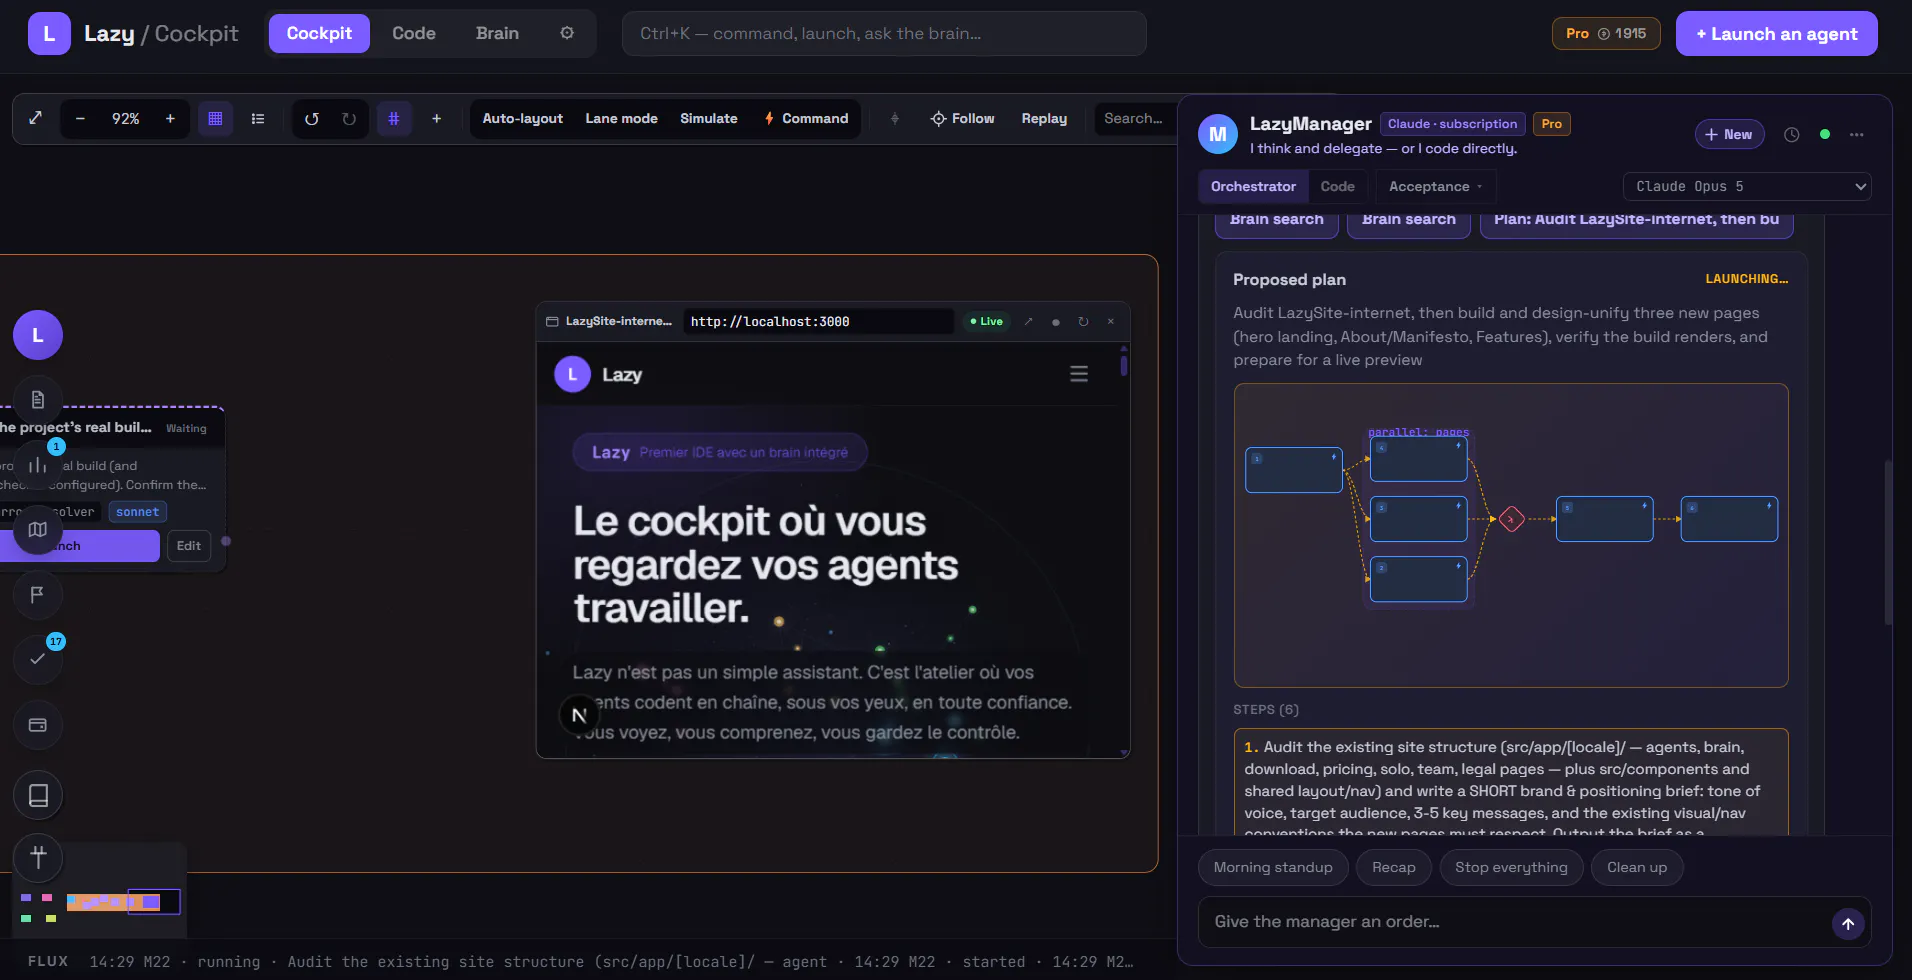Select the Cockpit tab
The image size is (1912, 980).
click(319, 33)
